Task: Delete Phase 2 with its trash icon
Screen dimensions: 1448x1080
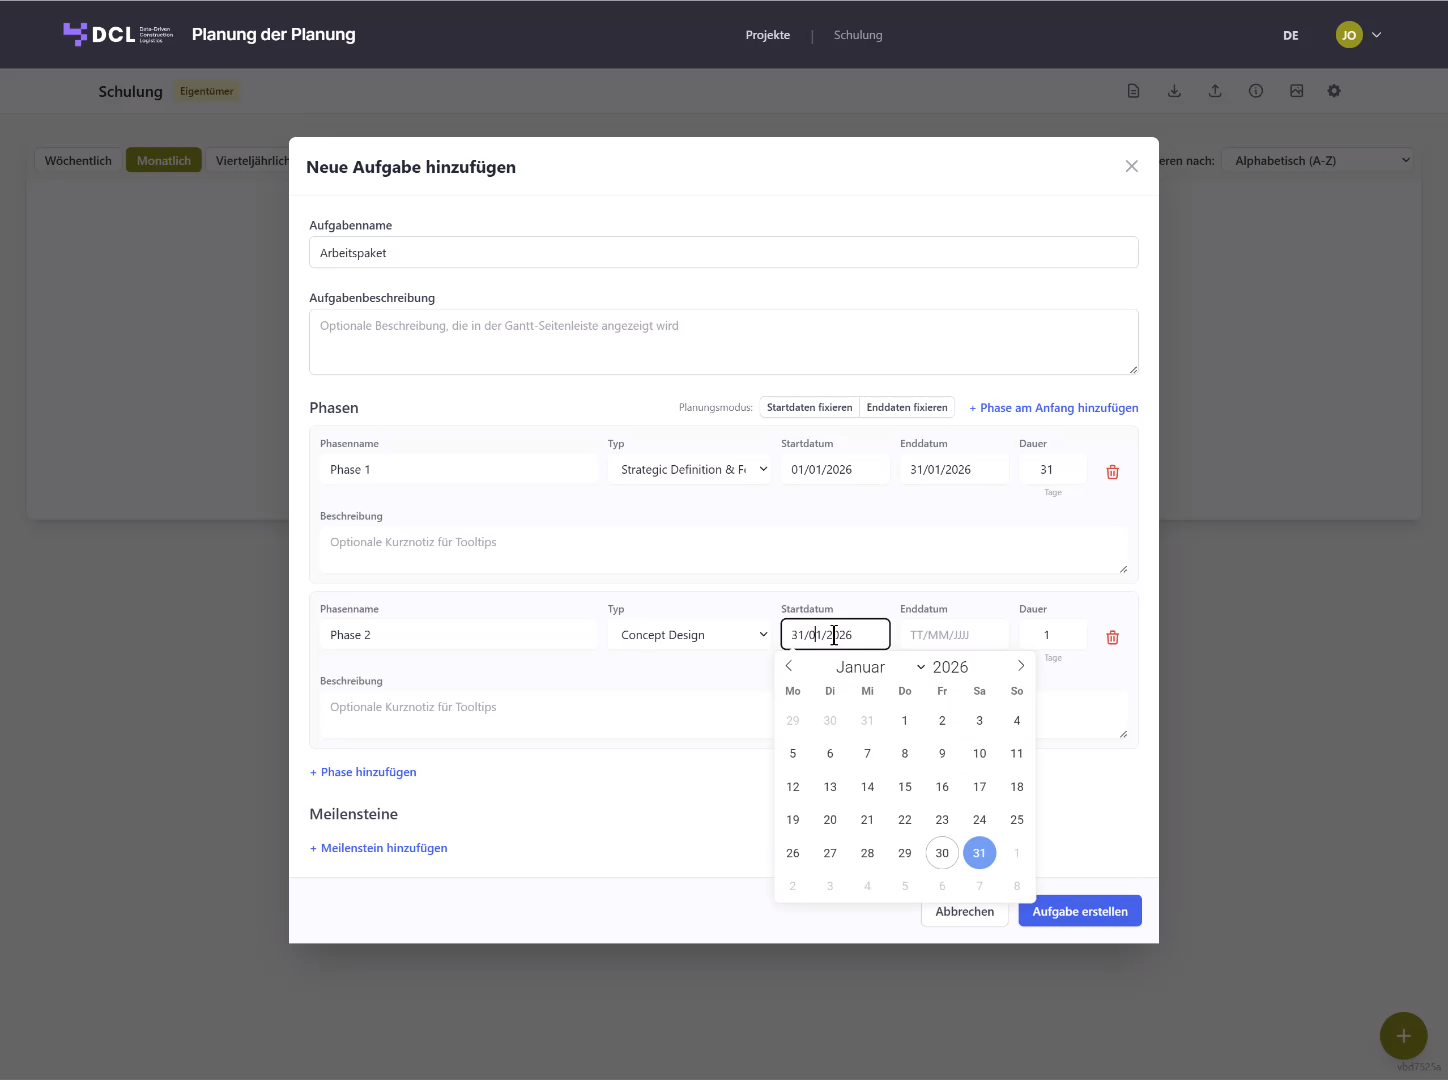Action: click(1112, 637)
